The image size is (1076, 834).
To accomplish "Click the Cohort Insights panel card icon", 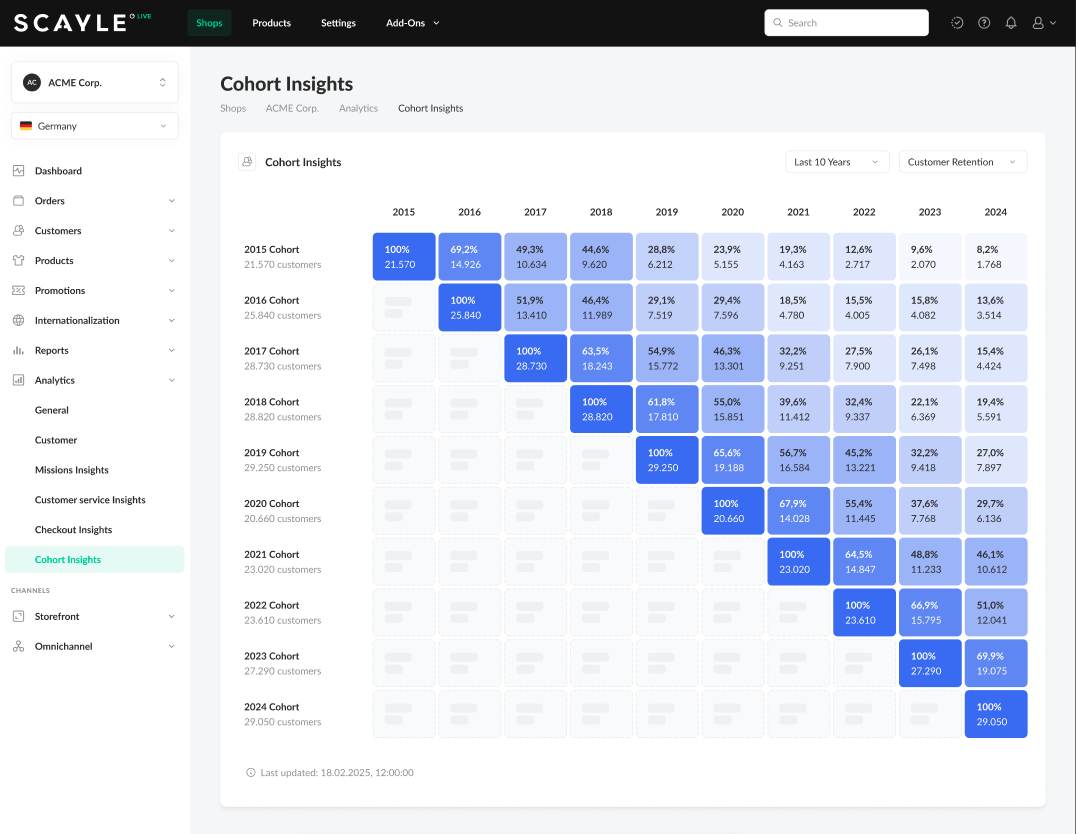I will tap(247, 162).
